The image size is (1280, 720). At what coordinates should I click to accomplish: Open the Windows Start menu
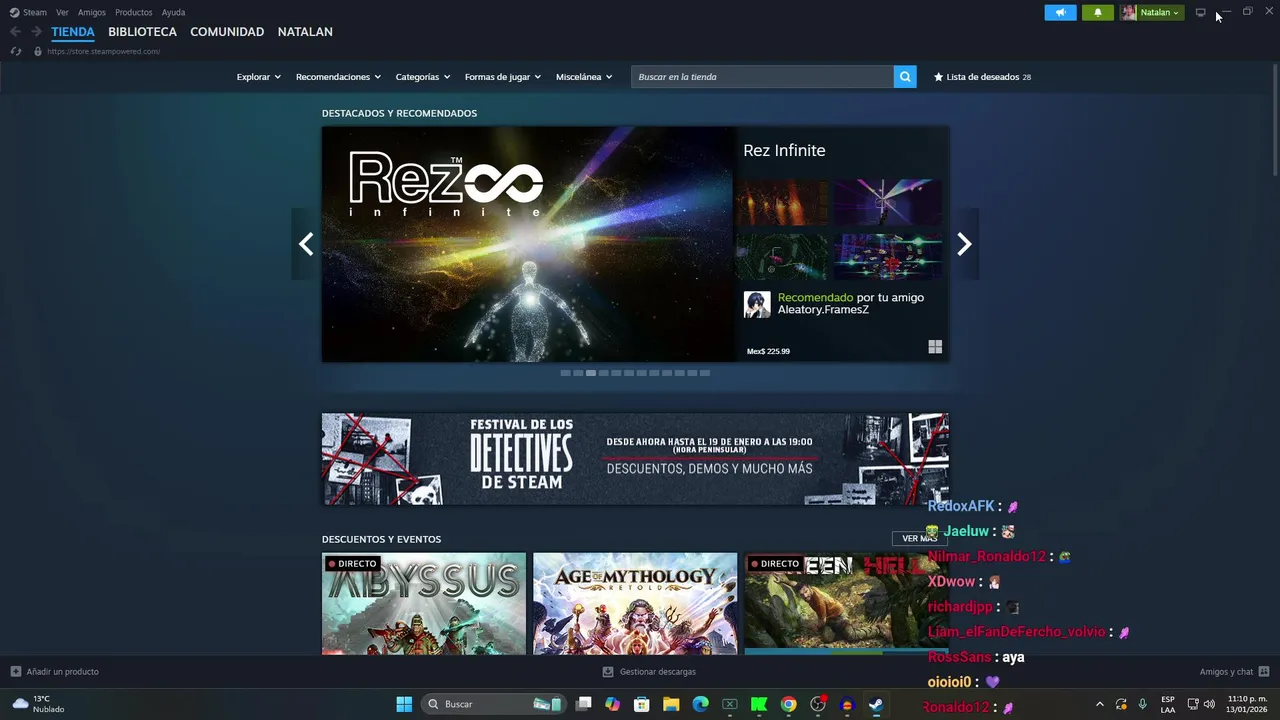[404, 704]
